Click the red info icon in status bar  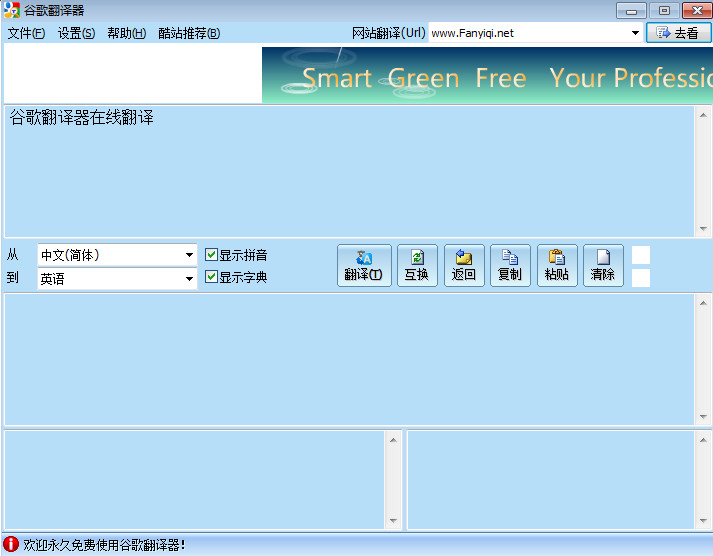[x=11, y=545]
